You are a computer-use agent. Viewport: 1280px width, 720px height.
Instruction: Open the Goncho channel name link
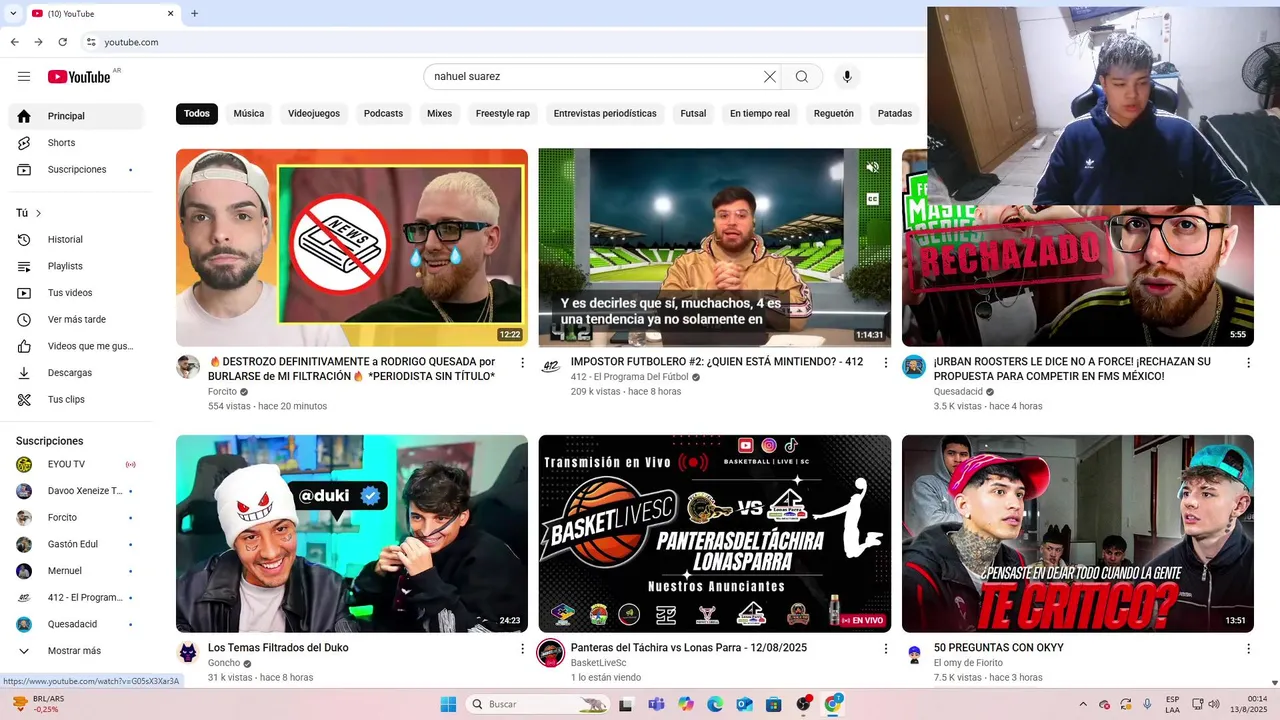[x=224, y=663]
